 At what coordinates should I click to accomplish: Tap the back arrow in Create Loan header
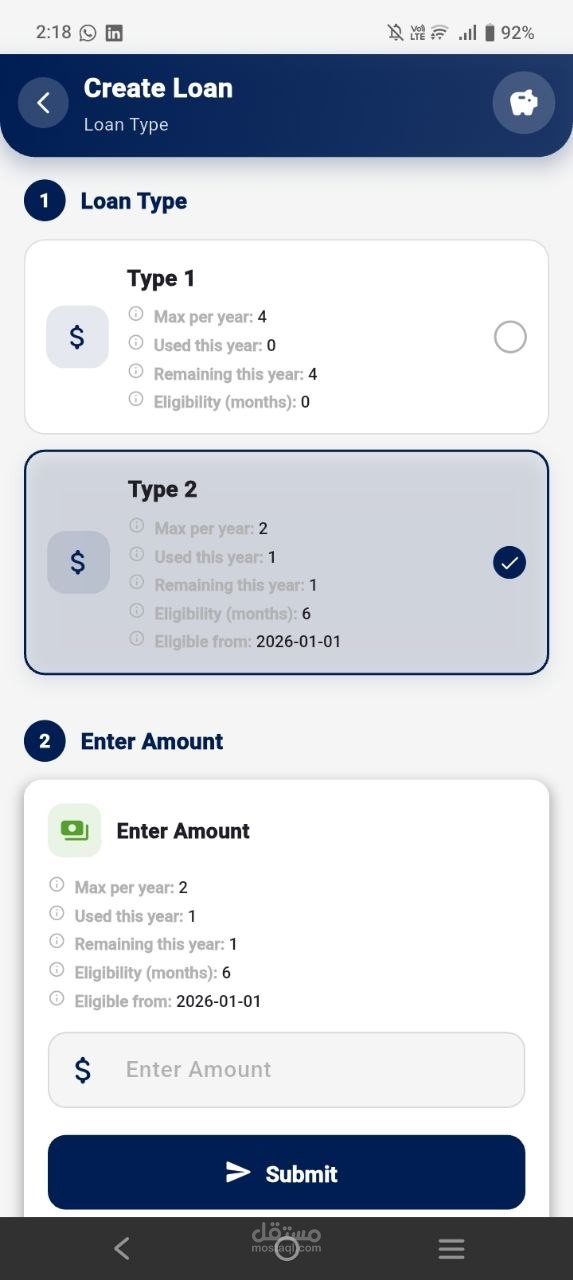[x=43, y=102]
